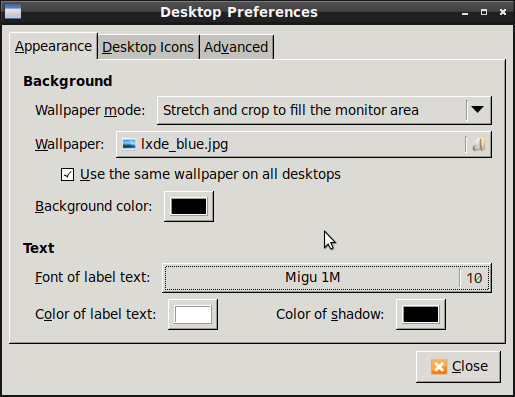Viewport: 515px width, 397px height.
Task: Click the window menu icon in title bar
Action: [x=13, y=12]
